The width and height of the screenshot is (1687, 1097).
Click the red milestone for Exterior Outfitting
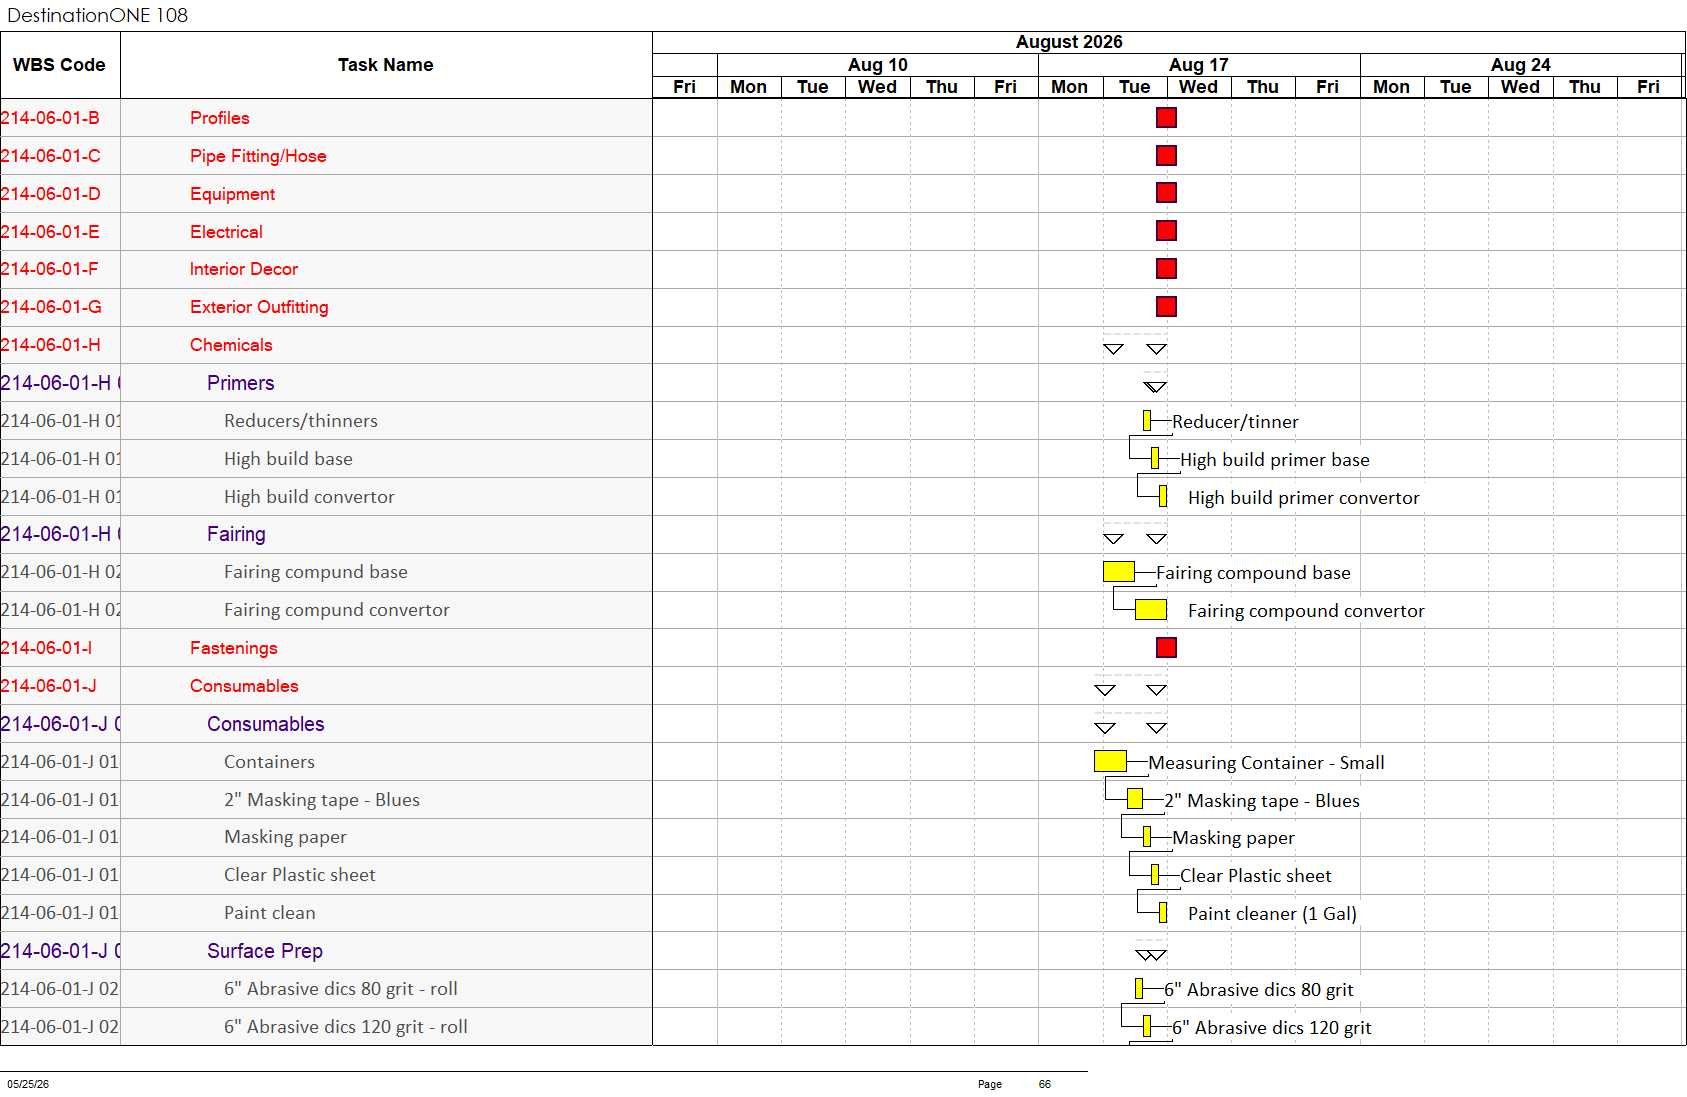pos(1166,307)
